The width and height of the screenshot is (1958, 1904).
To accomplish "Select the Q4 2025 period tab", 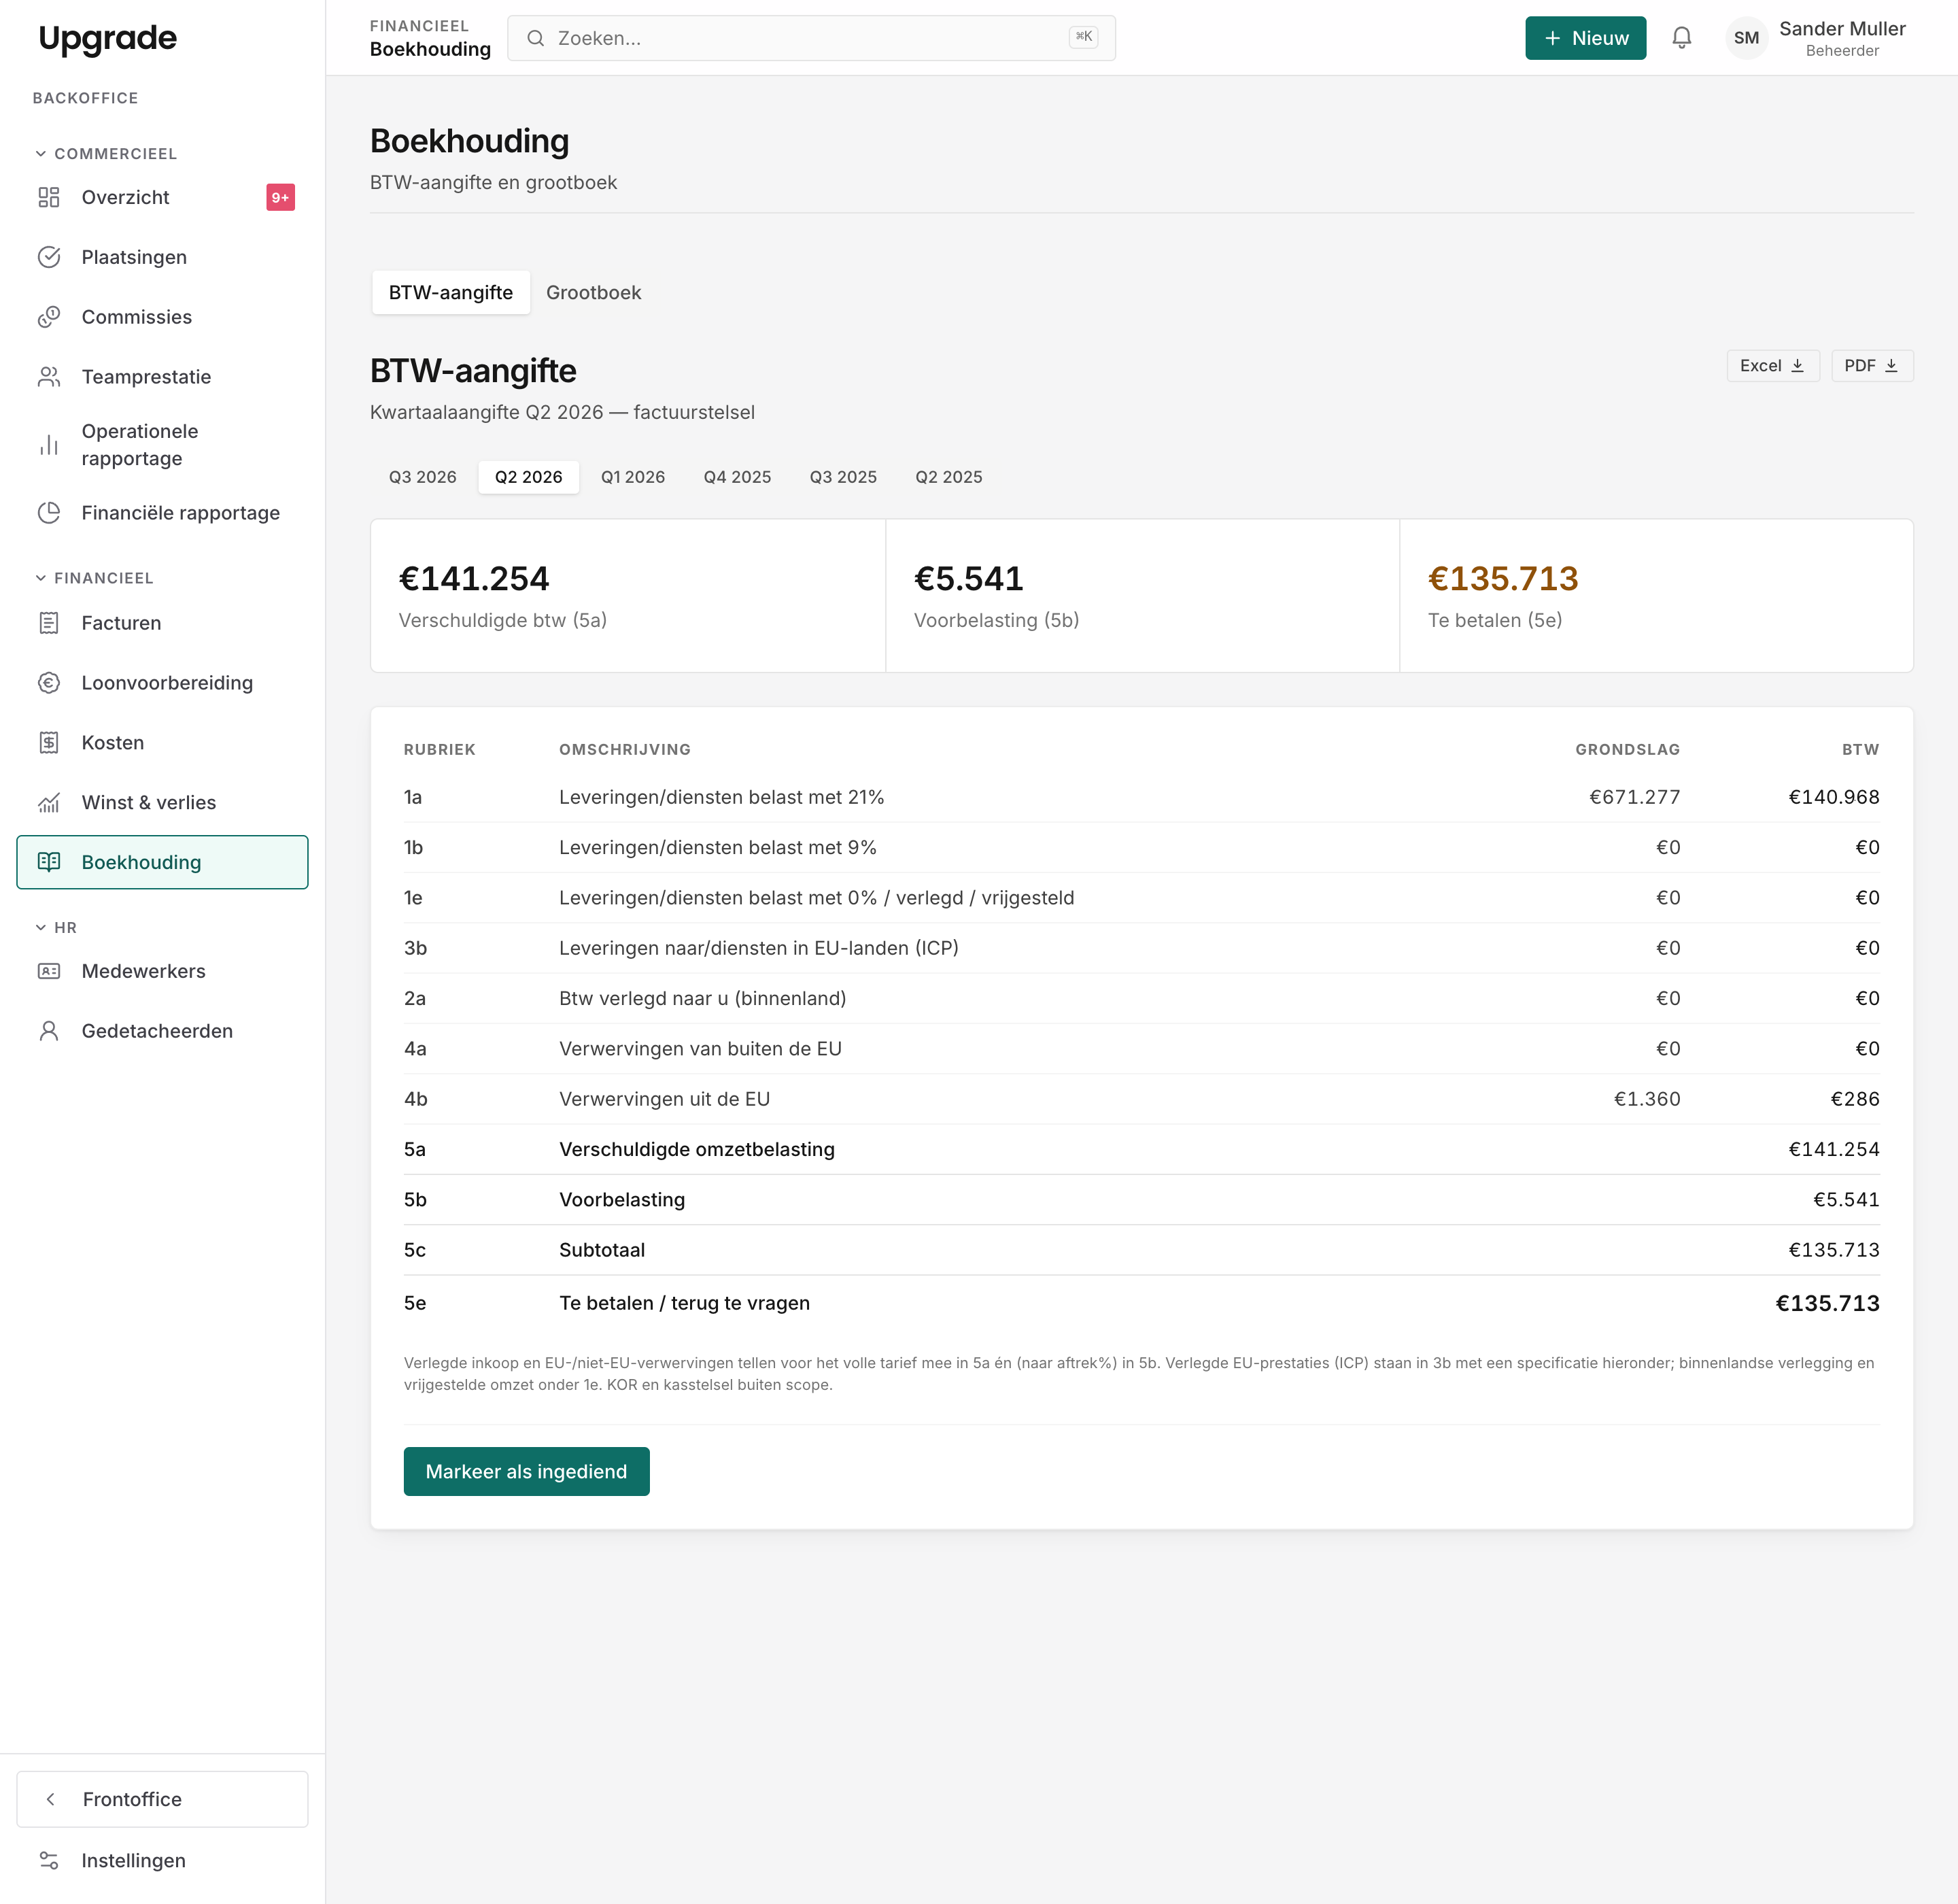I will pyautogui.click(x=737, y=477).
